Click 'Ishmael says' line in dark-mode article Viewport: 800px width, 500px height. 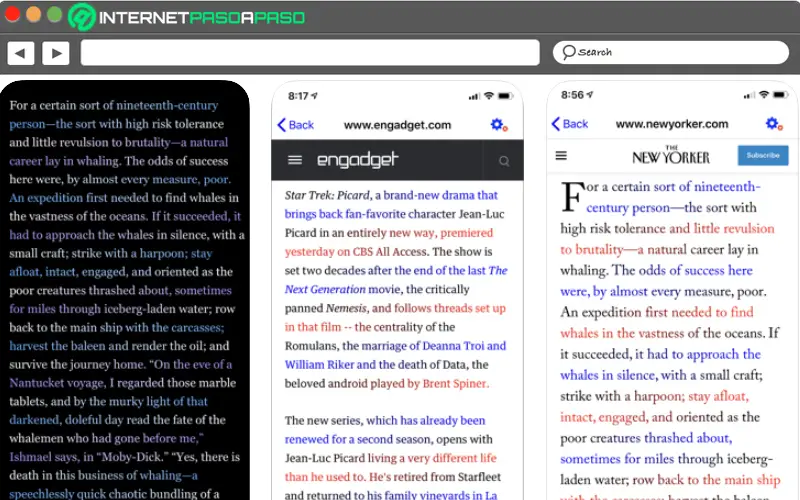(124, 457)
